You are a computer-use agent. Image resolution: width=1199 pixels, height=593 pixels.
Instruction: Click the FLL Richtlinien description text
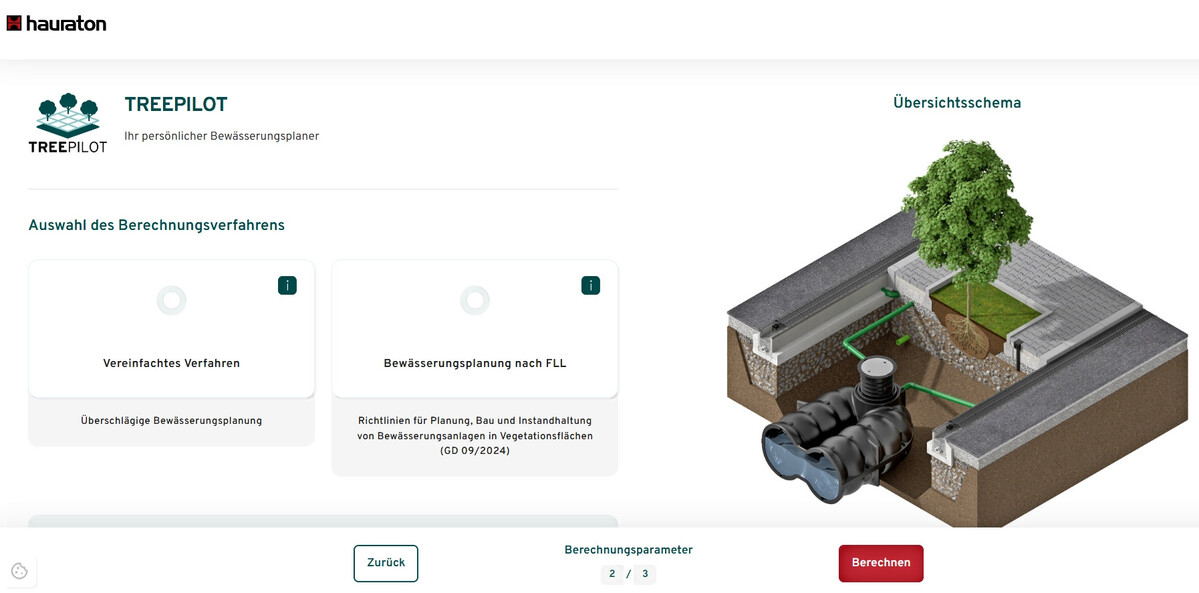(x=474, y=436)
